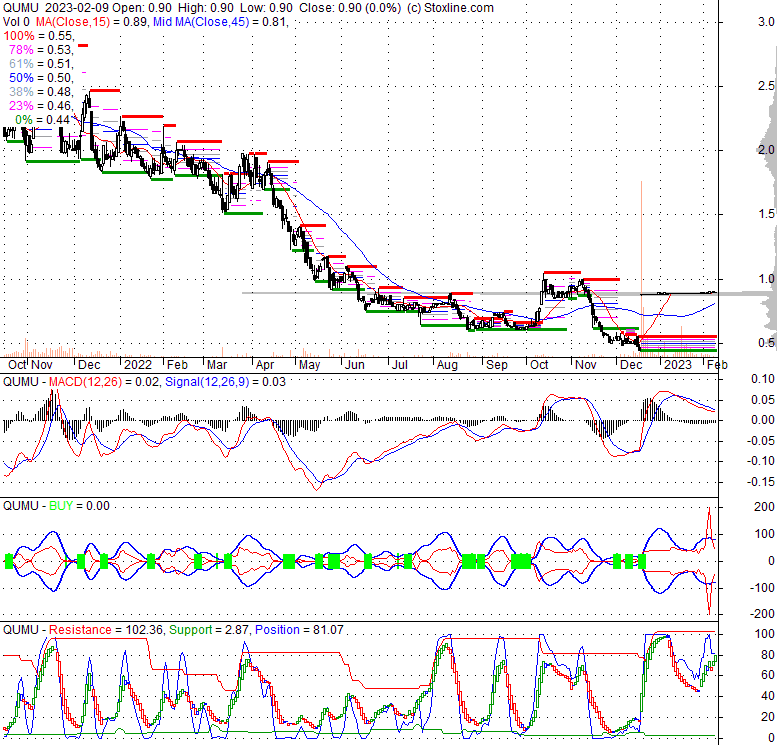Screen dimensions: 778x746
Task: Click the "Close: 0.90 (0.0%)" value
Action: (350, 8)
